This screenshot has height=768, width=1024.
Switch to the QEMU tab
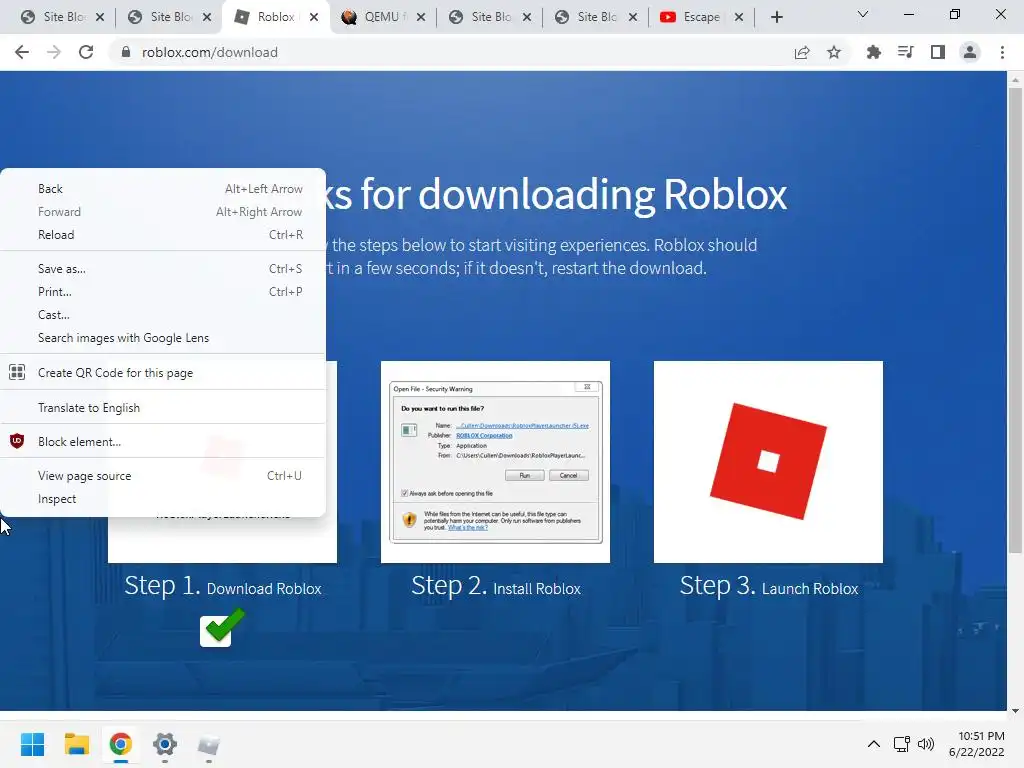coord(384,17)
